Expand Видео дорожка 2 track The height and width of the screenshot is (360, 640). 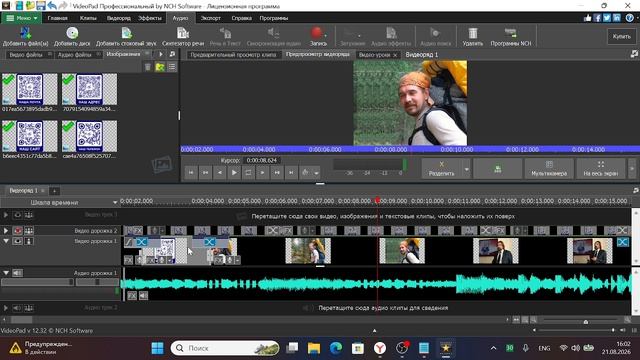[6, 231]
